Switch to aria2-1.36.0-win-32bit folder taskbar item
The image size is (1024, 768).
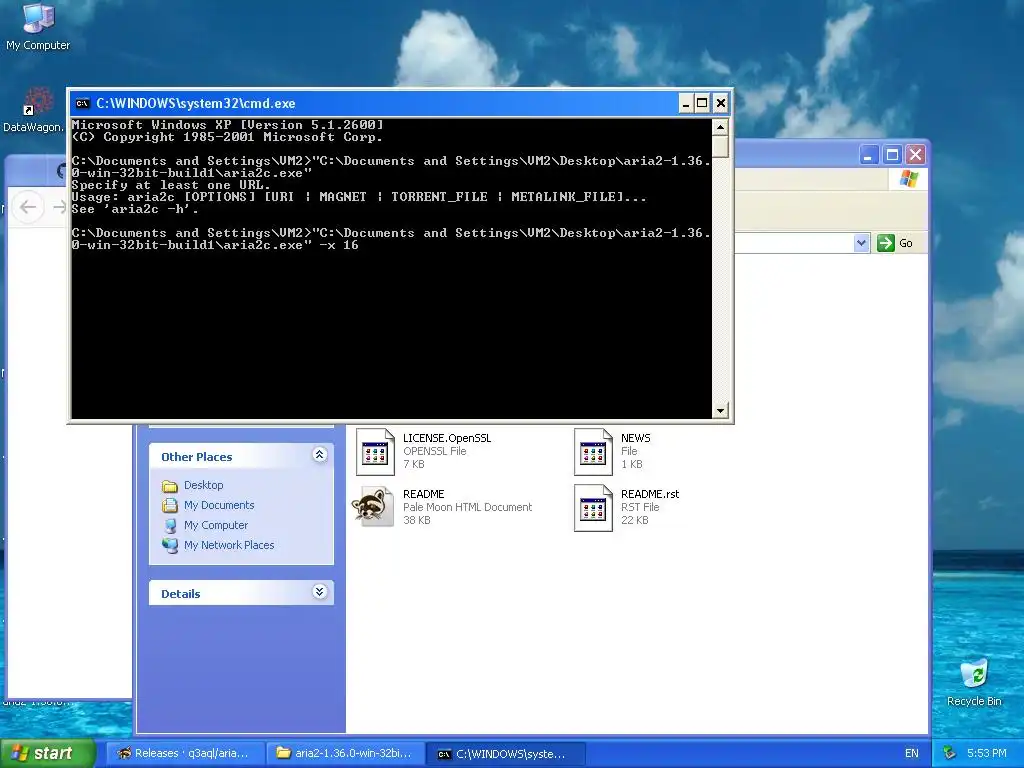pos(345,754)
